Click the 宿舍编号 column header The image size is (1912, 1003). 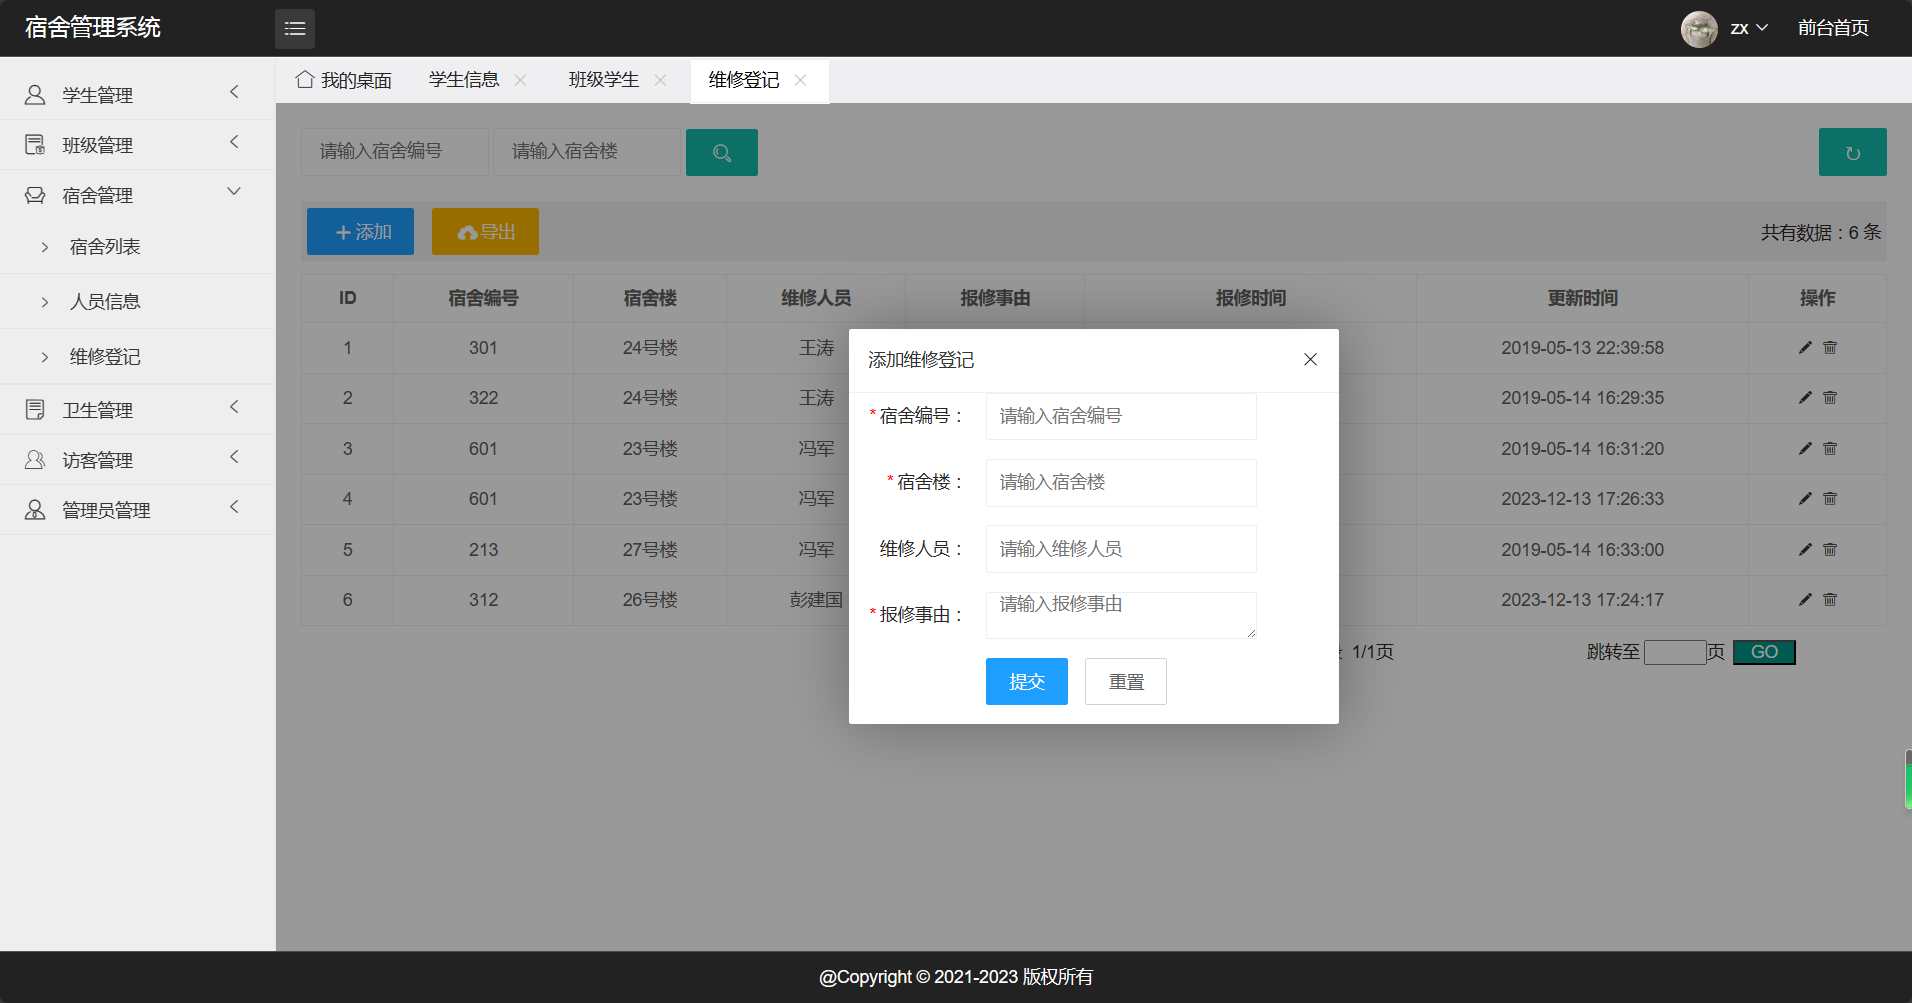click(x=483, y=298)
